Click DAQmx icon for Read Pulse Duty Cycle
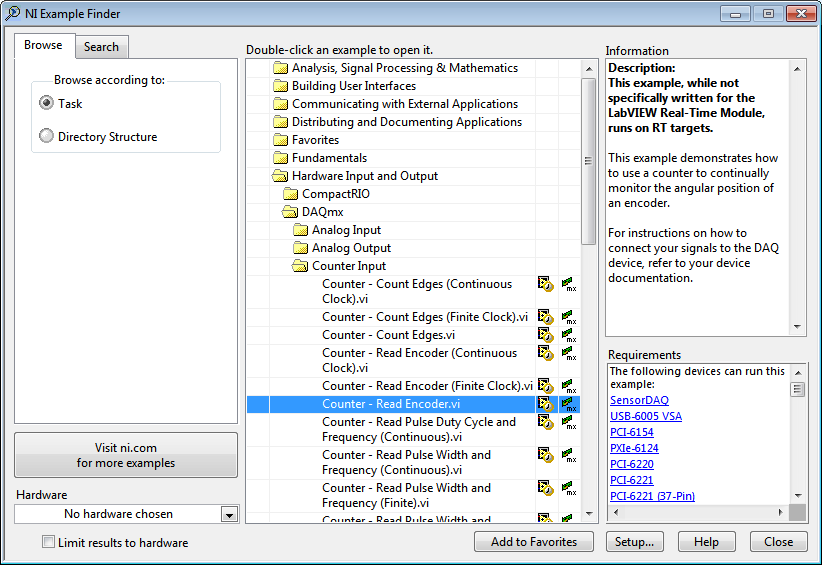This screenshot has width=822, height=565. click(569, 422)
